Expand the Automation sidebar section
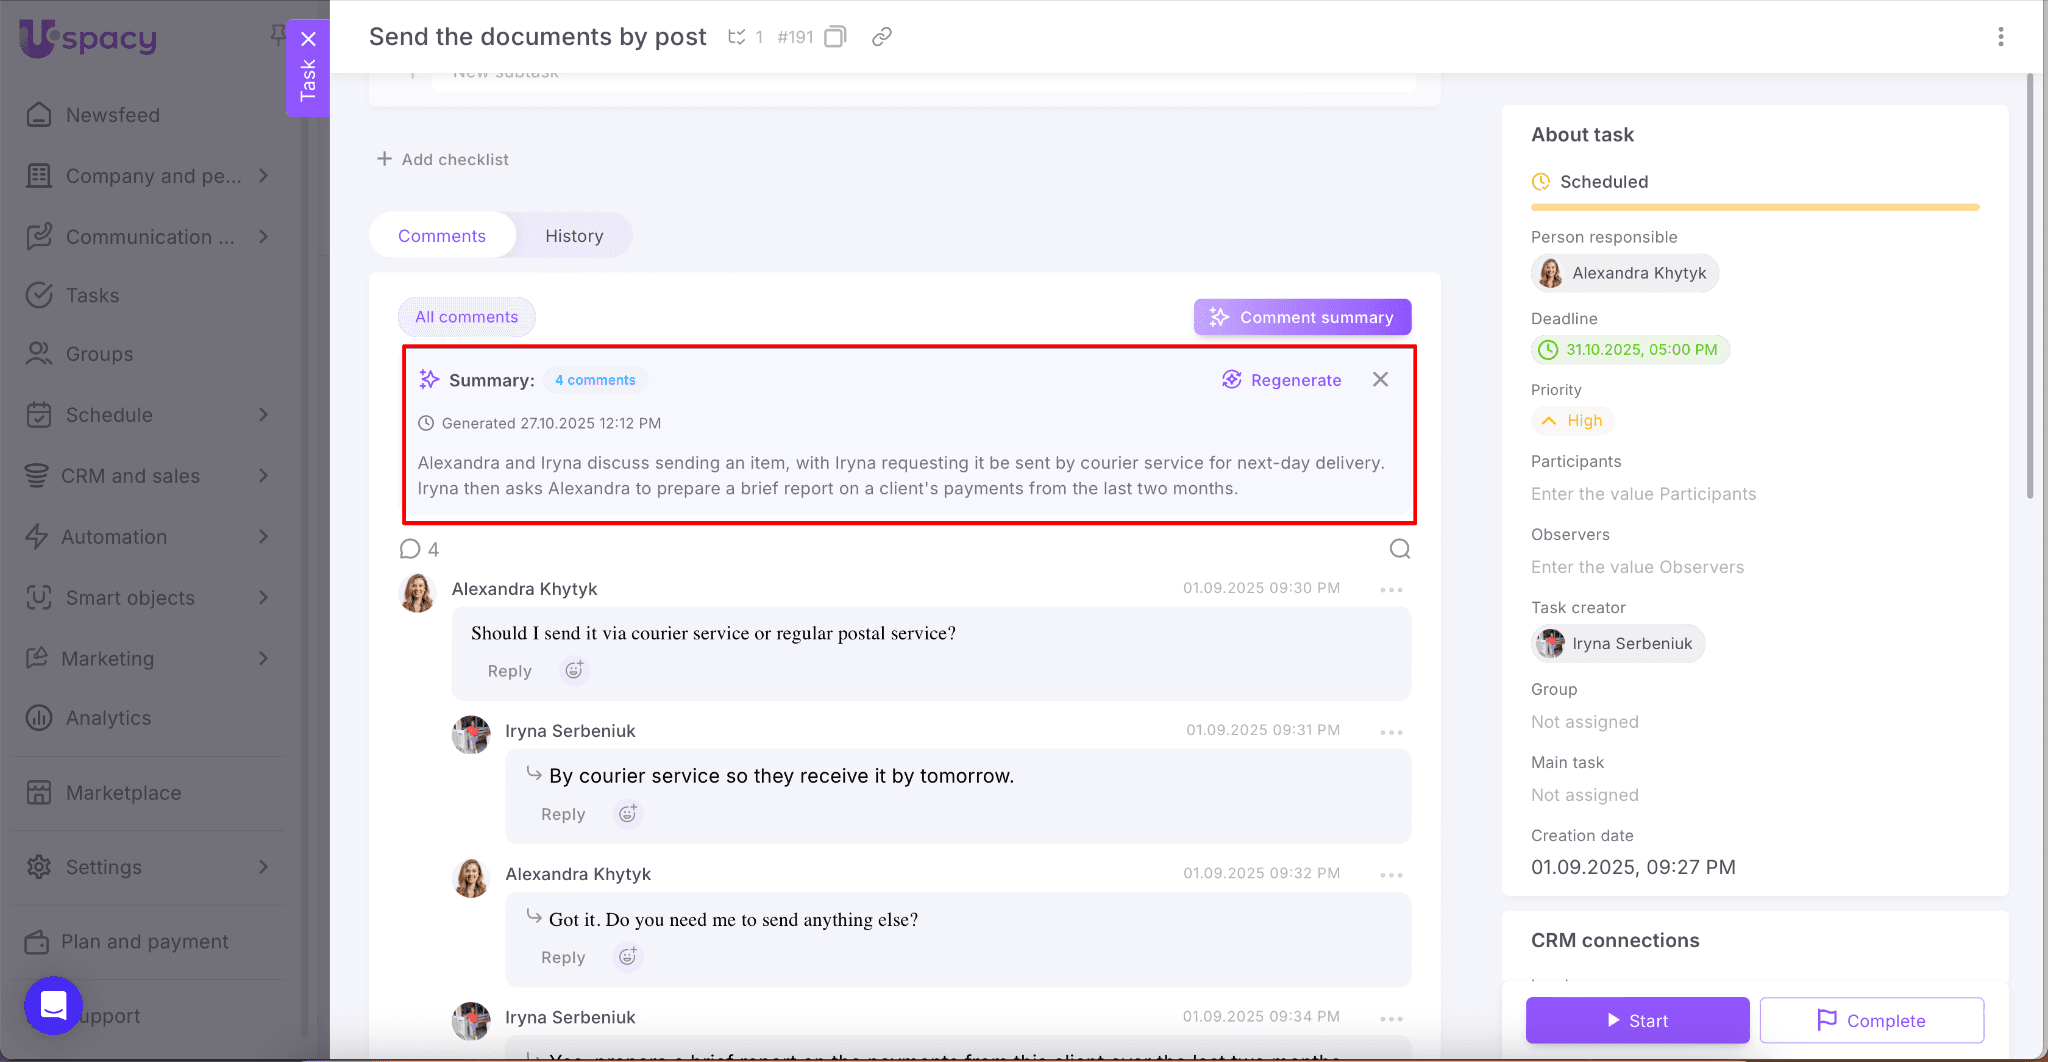Viewport: 2048px width, 1062px height. [x=148, y=537]
